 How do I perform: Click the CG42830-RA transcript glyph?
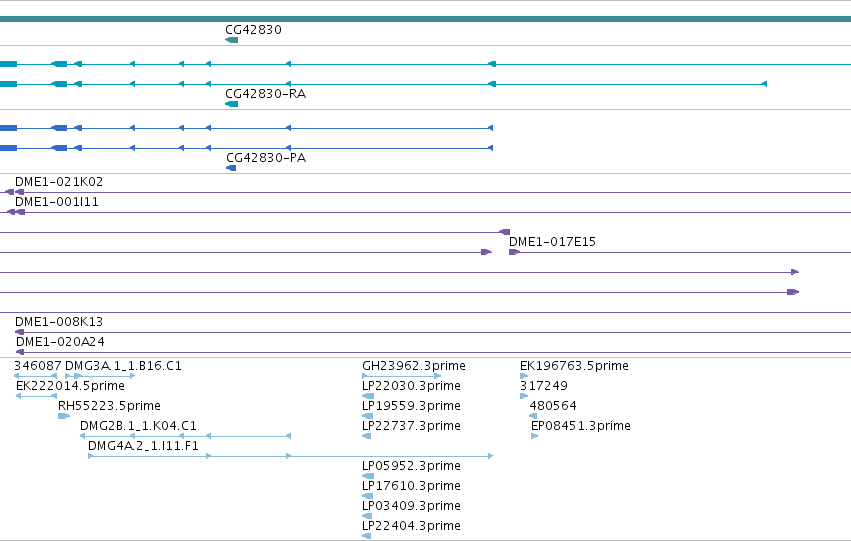coord(232,104)
